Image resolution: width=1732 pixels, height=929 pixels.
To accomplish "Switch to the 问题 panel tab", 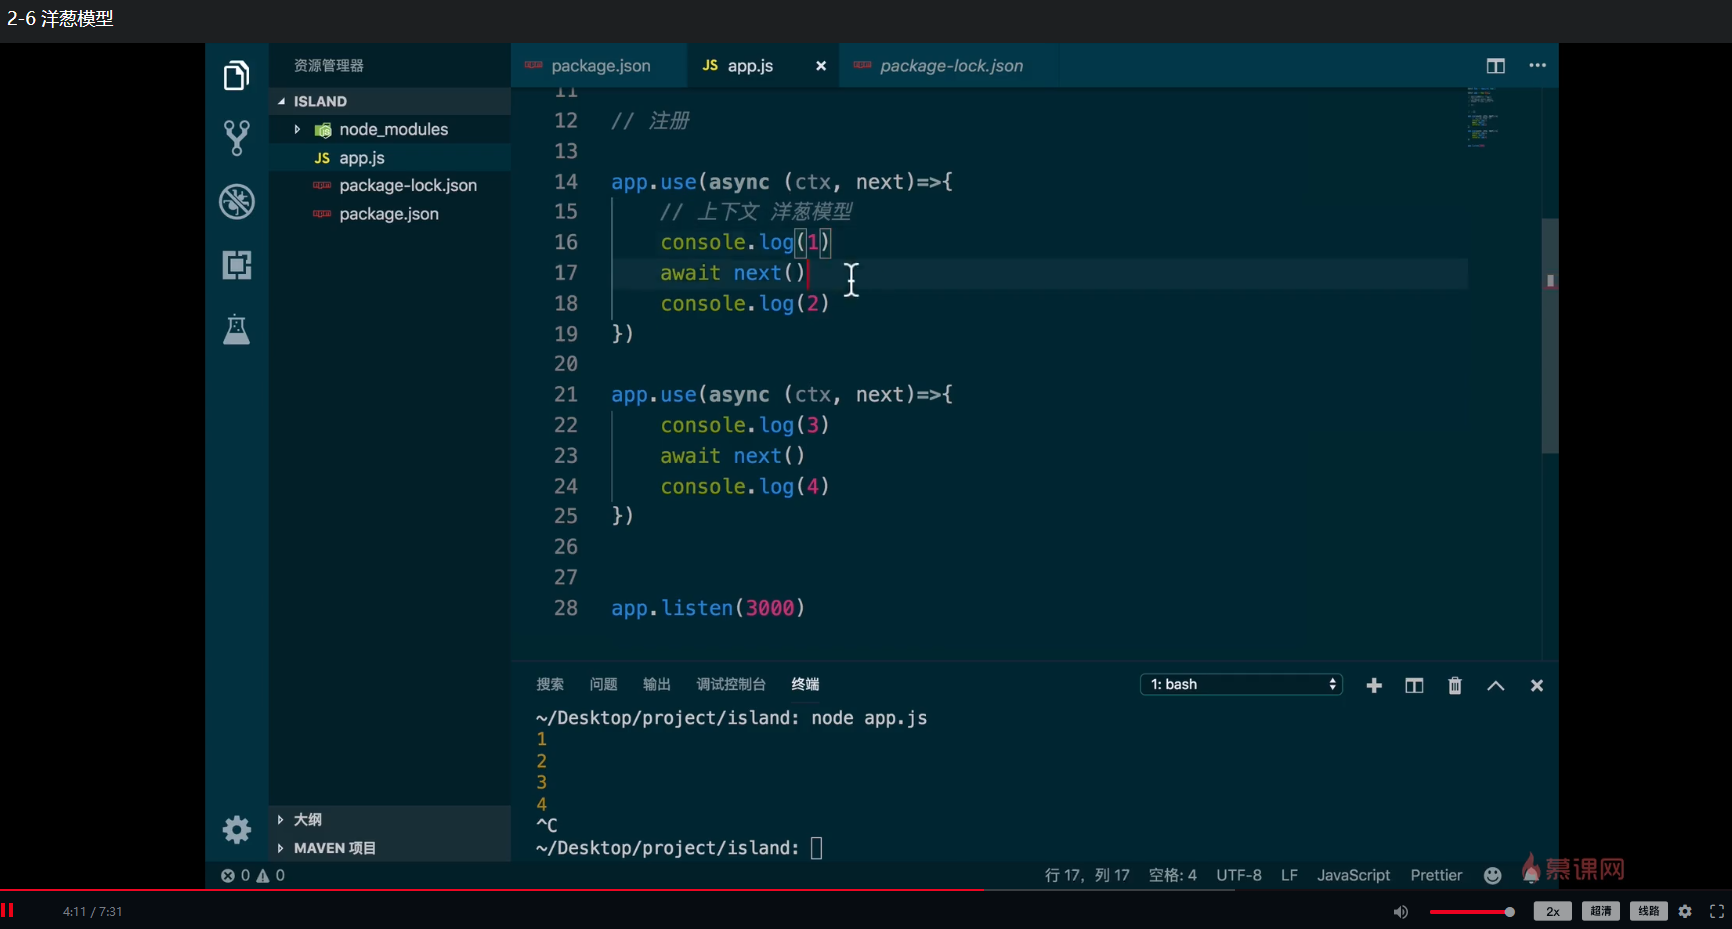I will tap(603, 684).
